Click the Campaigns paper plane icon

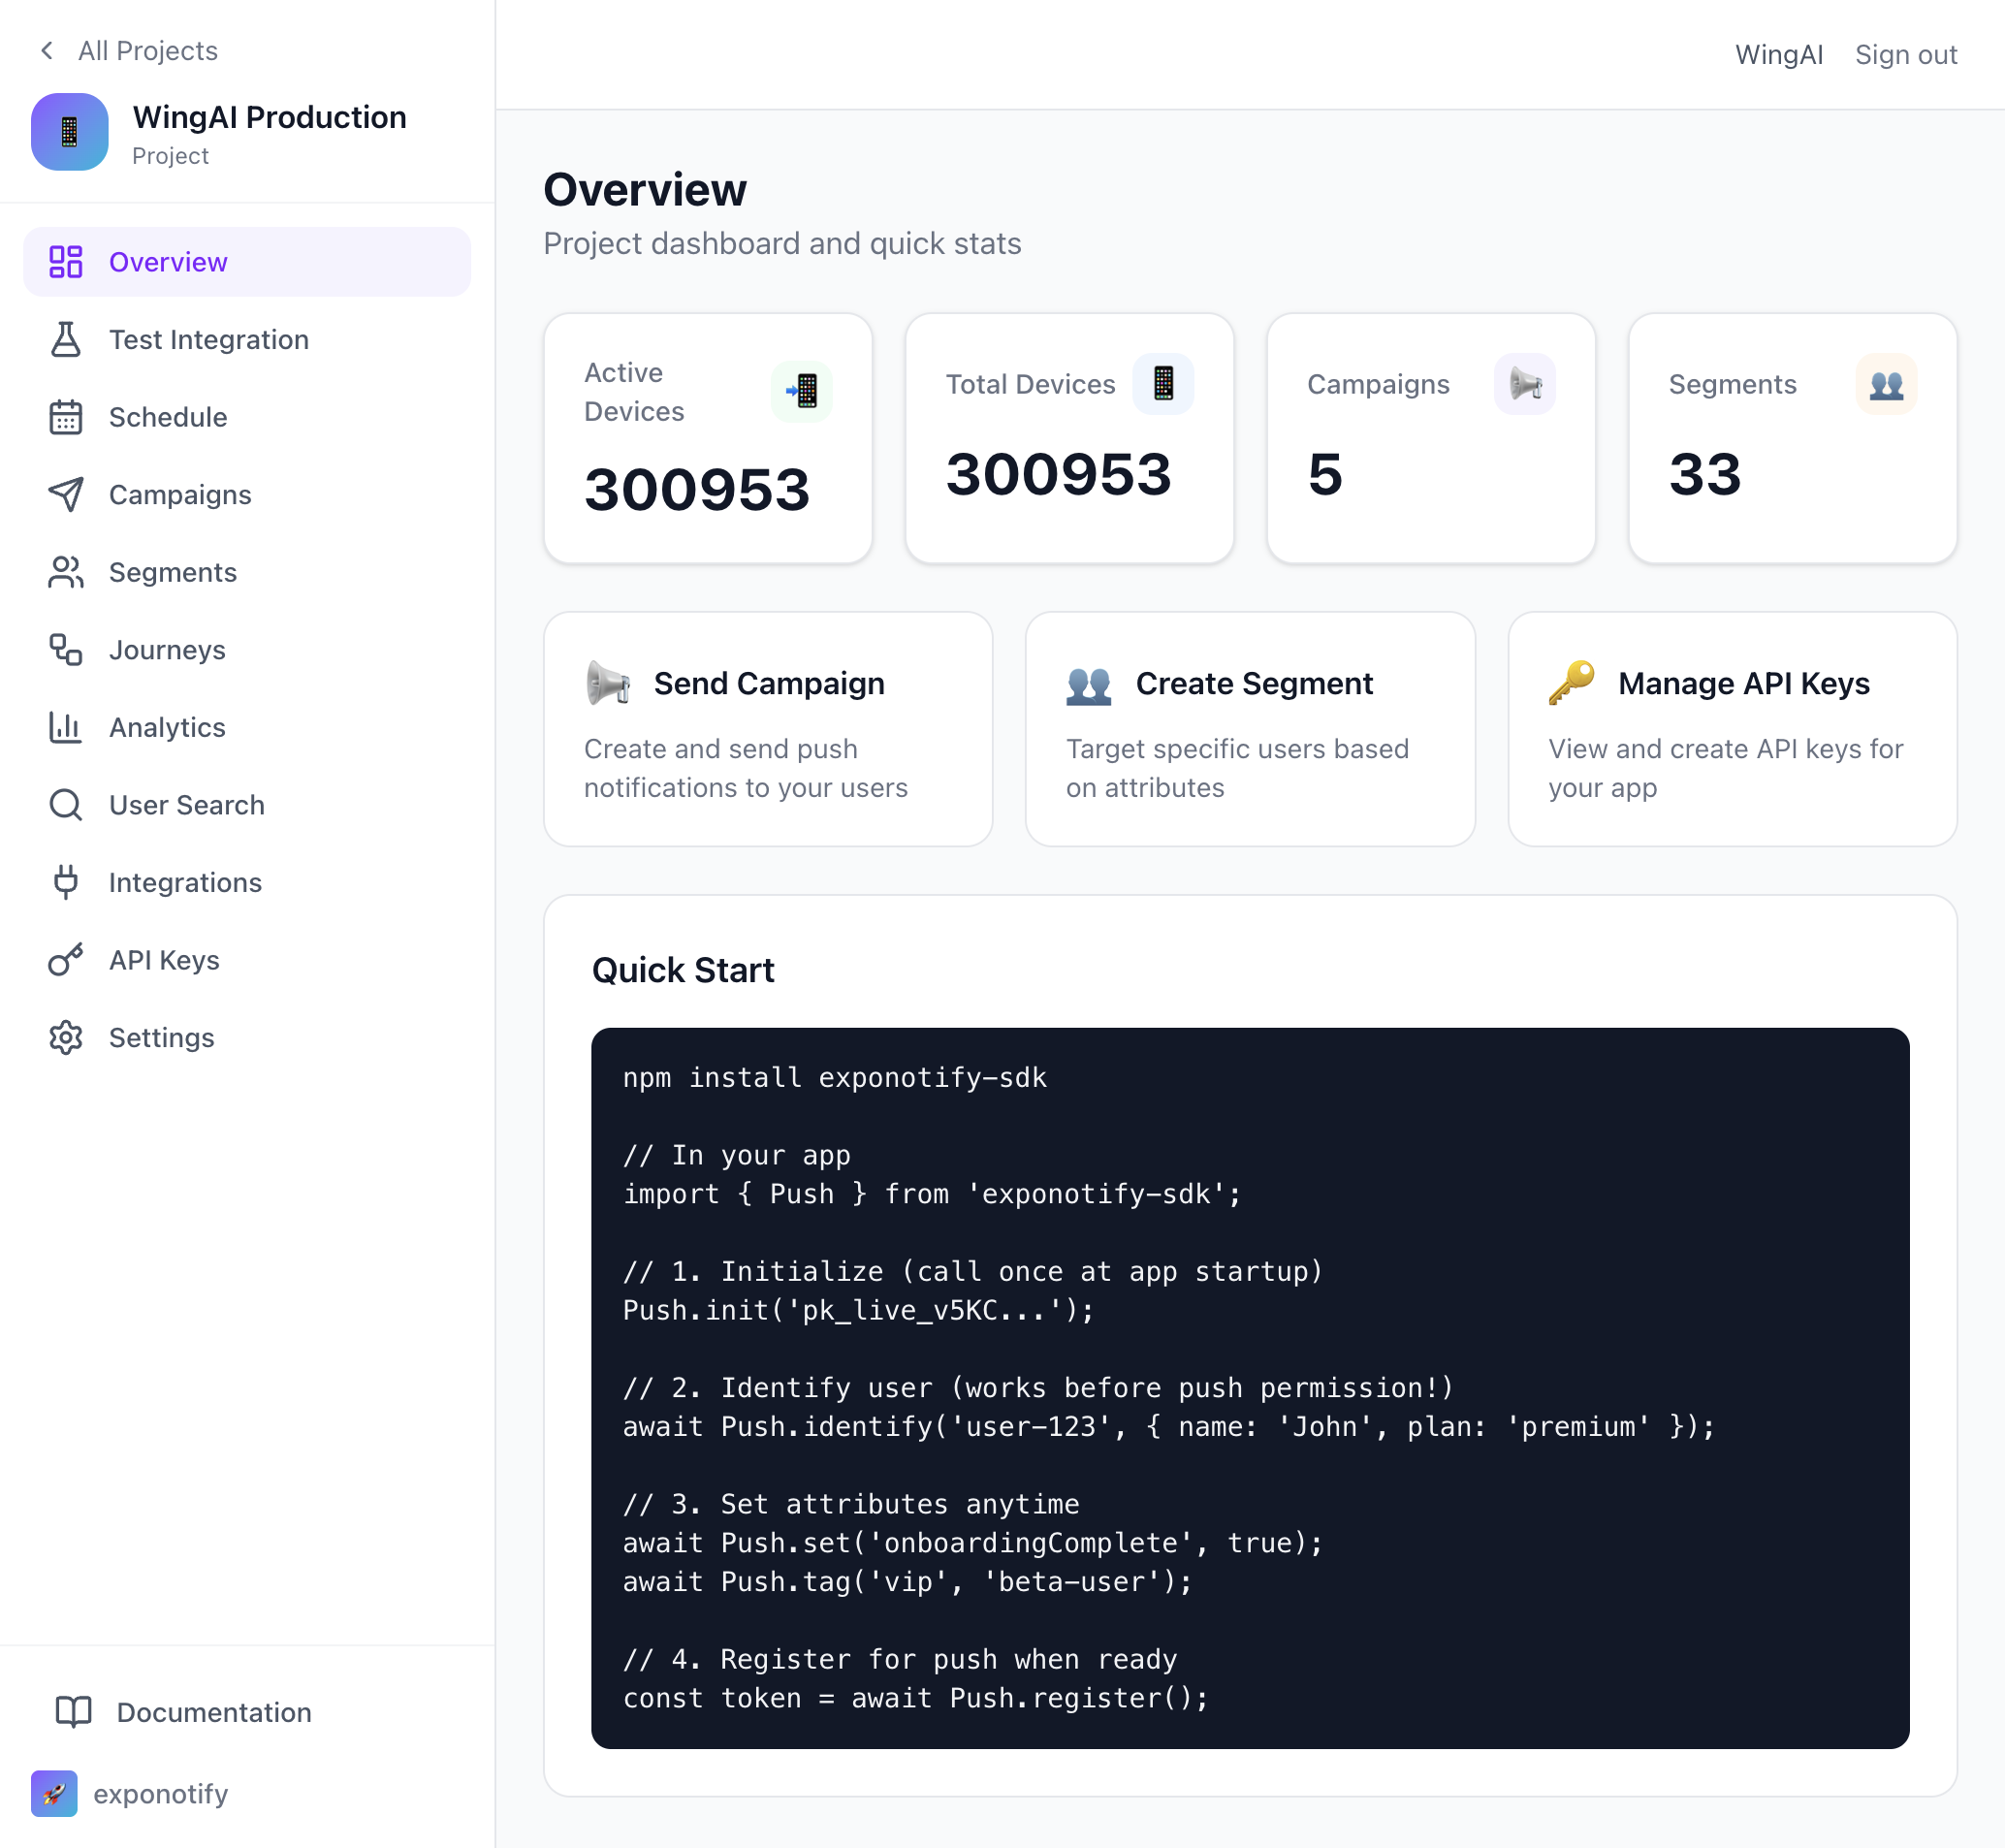[x=65, y=494]
